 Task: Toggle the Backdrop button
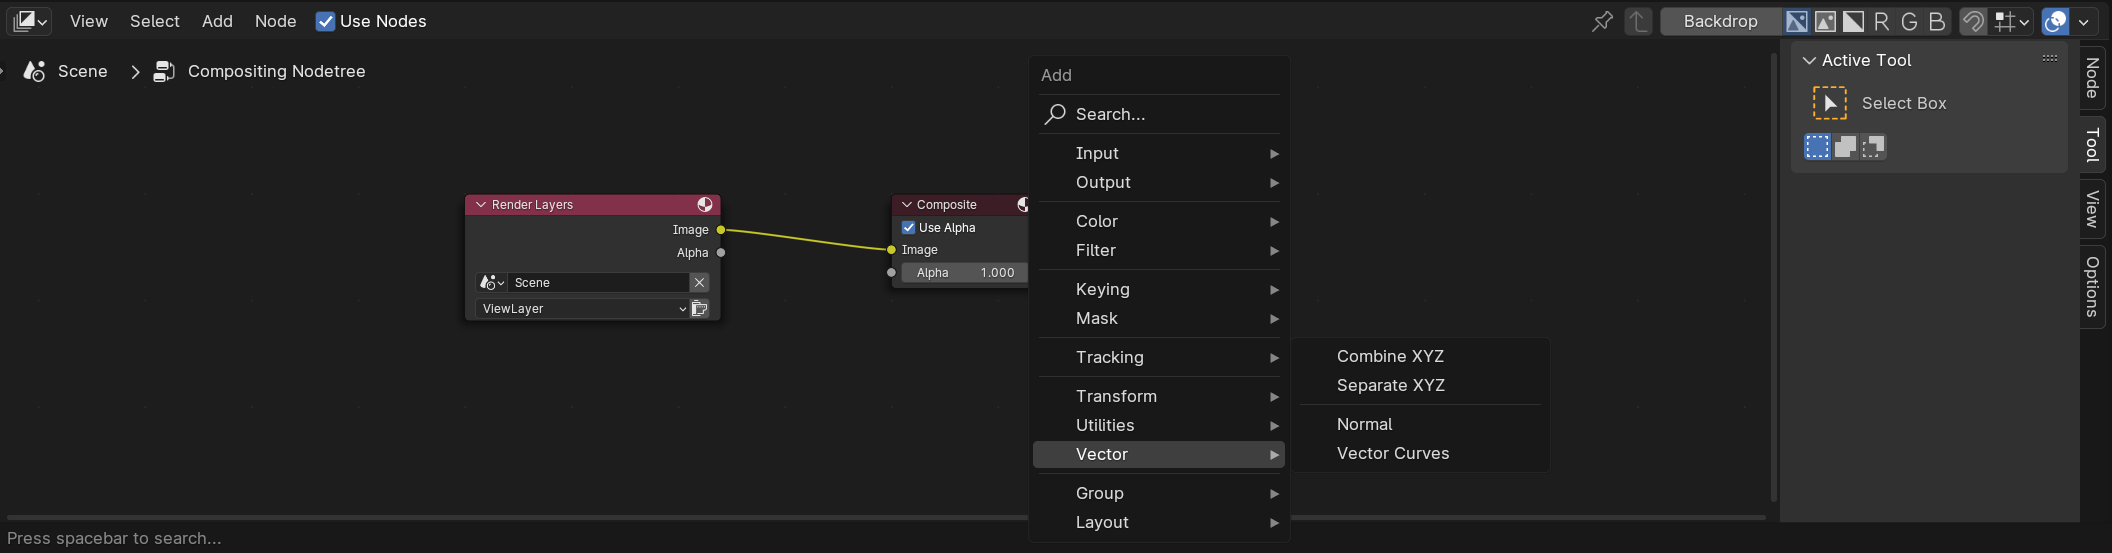(1720, 21)
